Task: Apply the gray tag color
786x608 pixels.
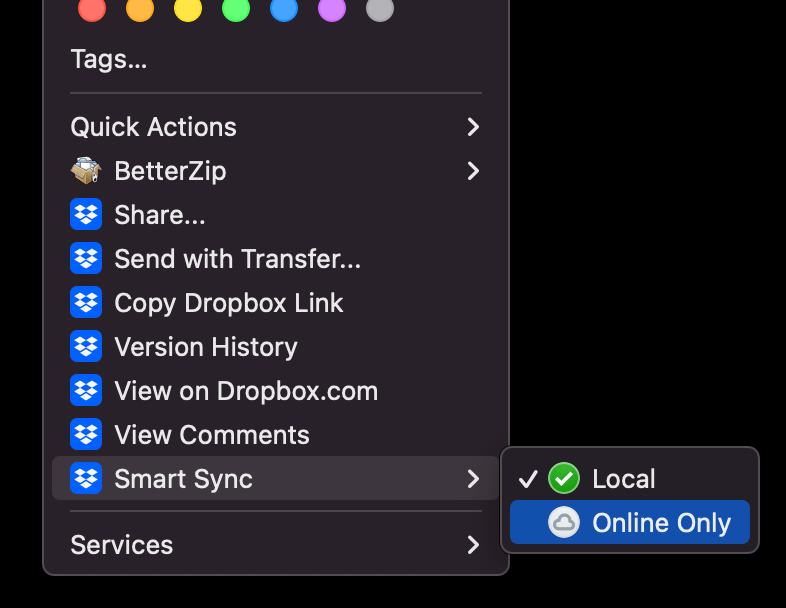Action: (x=380, y=8)
